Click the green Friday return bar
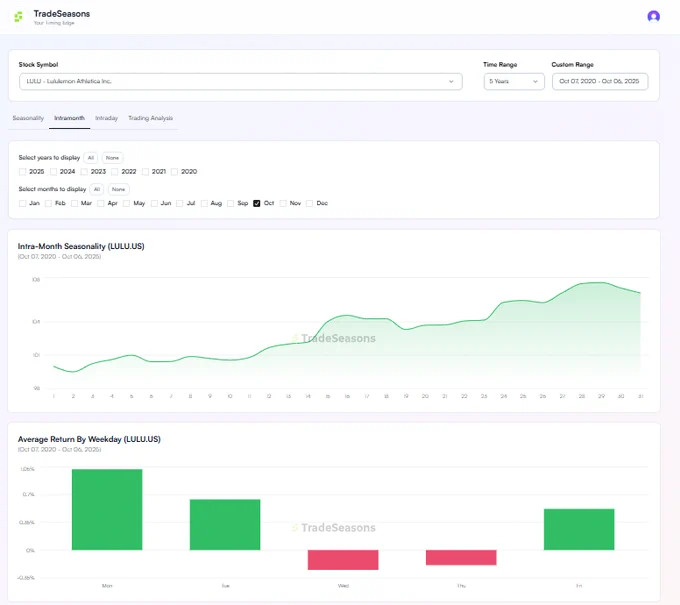 (579, 530)
